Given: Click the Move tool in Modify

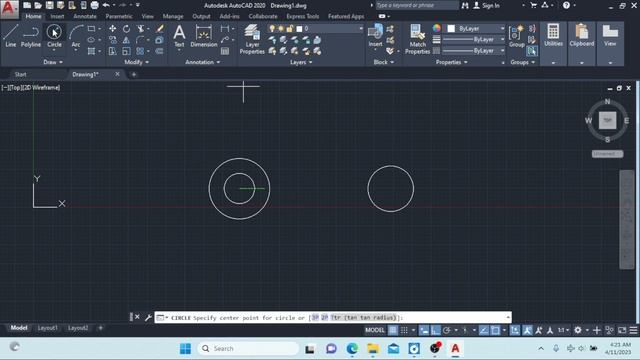Looking at the screenshot, I should point(112,29).
